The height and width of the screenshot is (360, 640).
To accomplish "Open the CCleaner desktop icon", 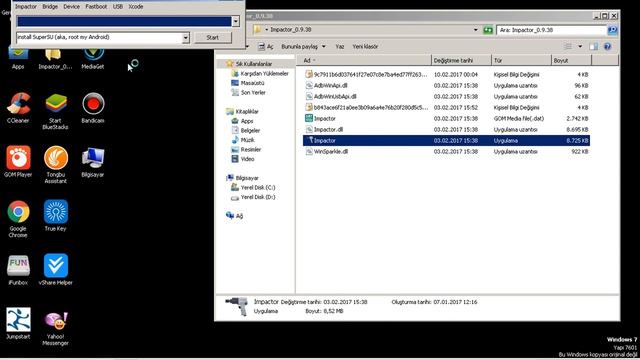I will 18,108.
